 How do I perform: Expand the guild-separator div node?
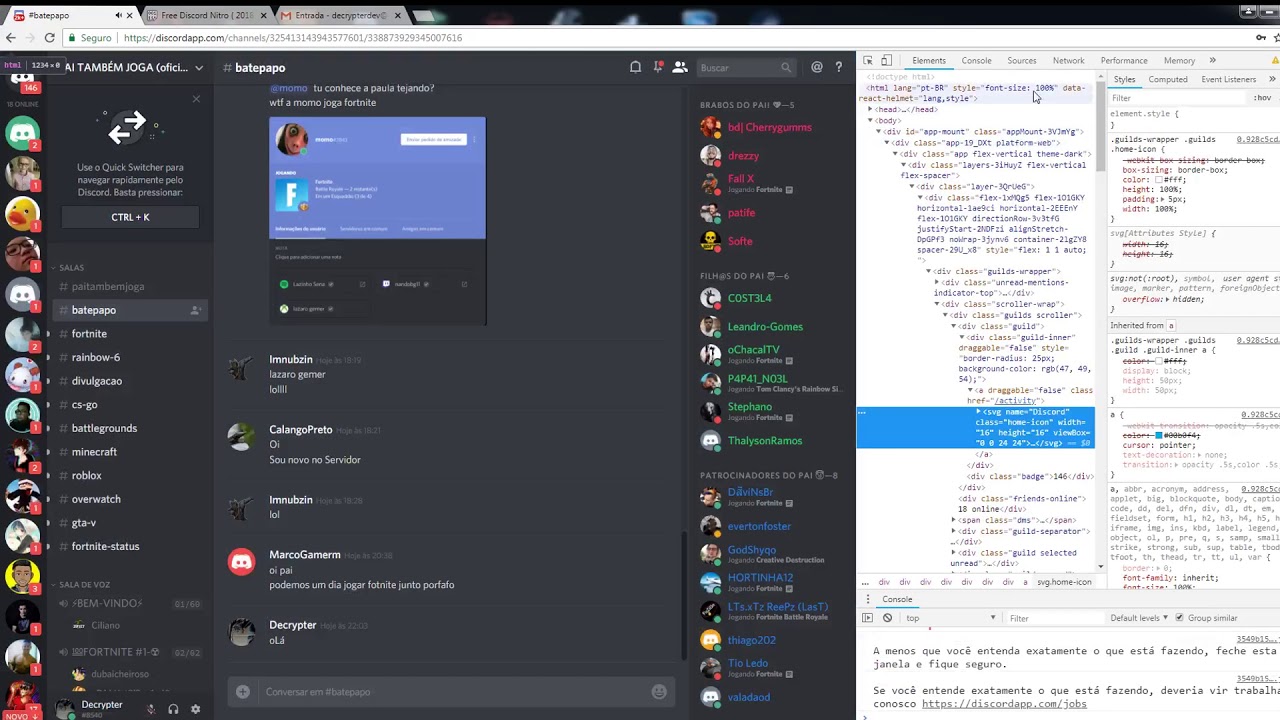click(953, 531)
